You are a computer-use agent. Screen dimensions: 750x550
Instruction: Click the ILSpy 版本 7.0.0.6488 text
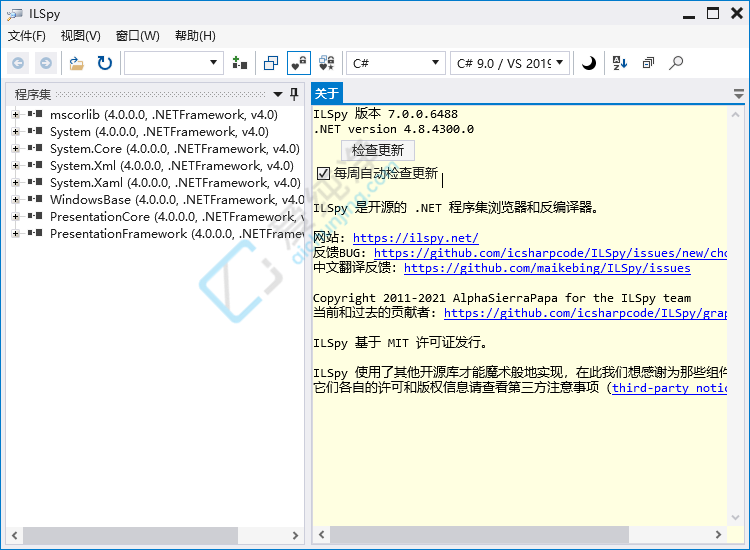pos(386,114)
